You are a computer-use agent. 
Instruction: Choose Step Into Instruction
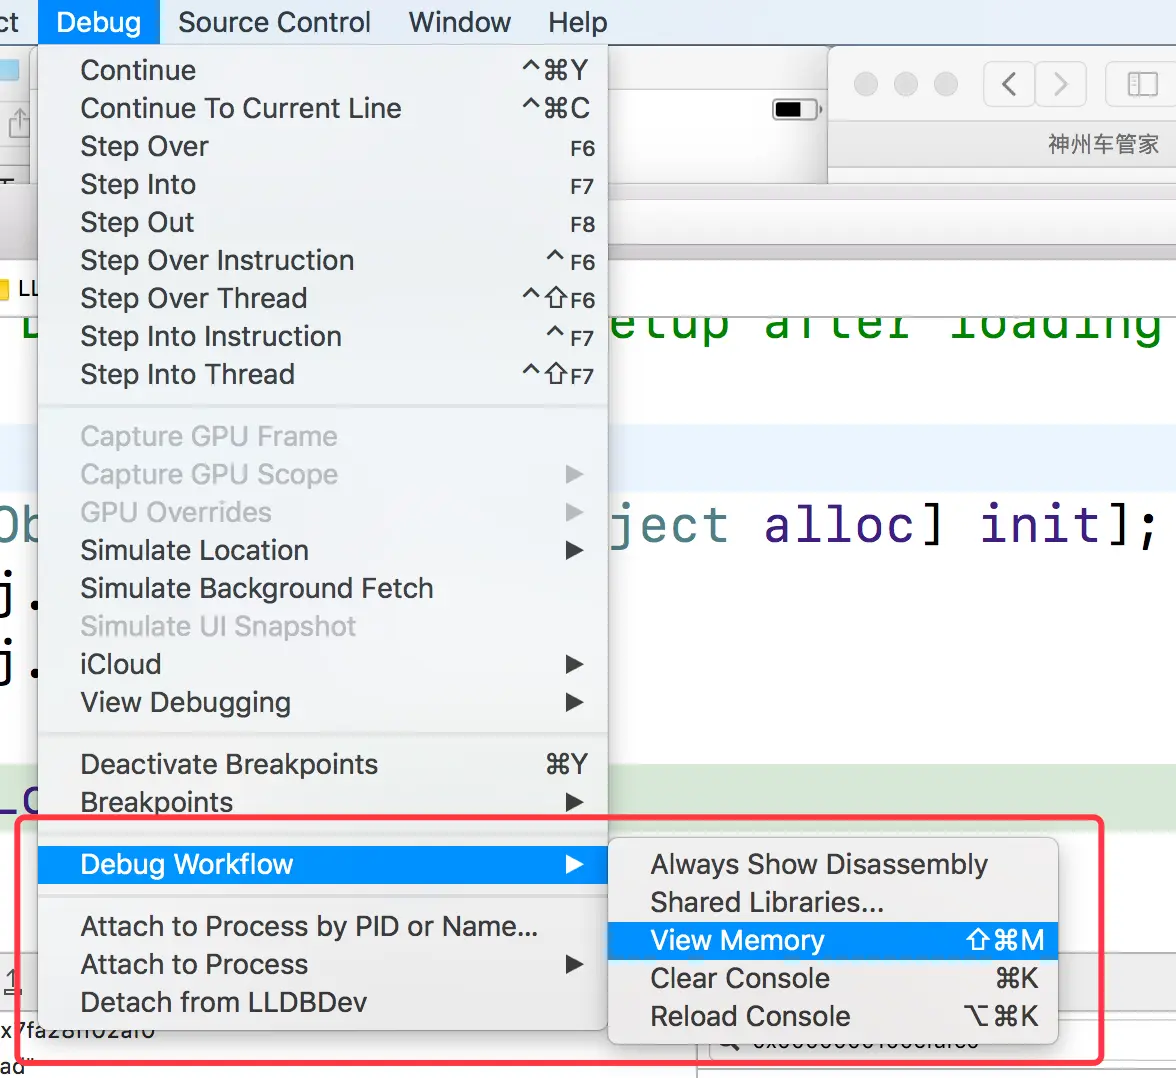click(x=322, y=337)
